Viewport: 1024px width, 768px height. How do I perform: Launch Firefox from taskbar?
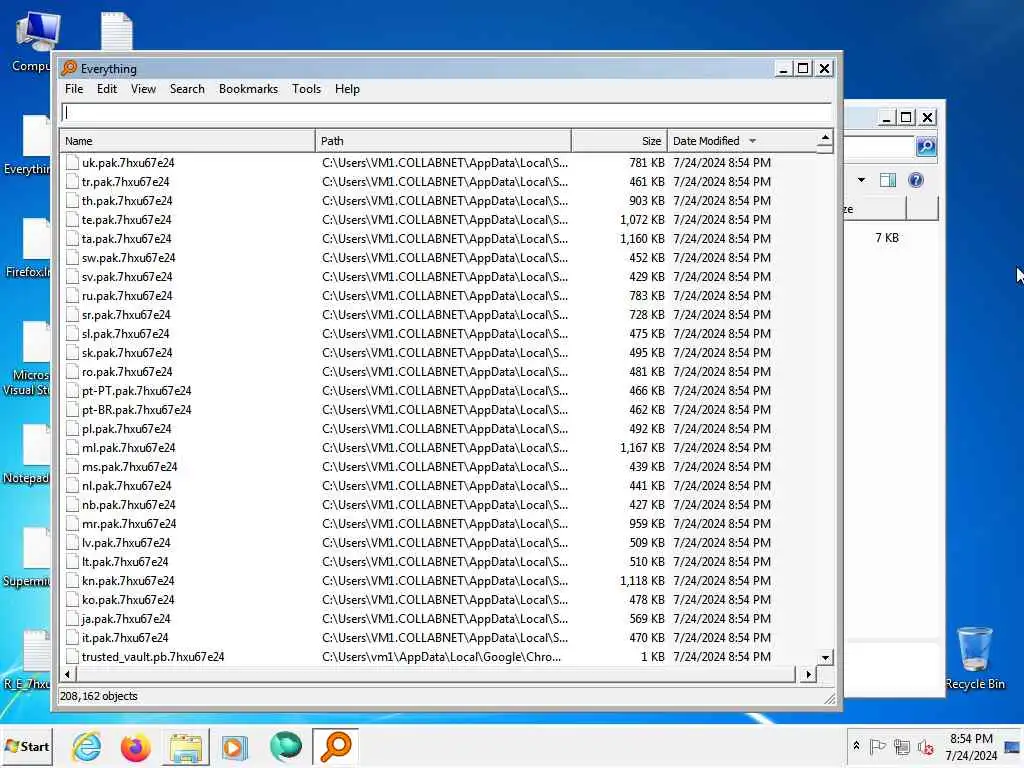[135, 747]
